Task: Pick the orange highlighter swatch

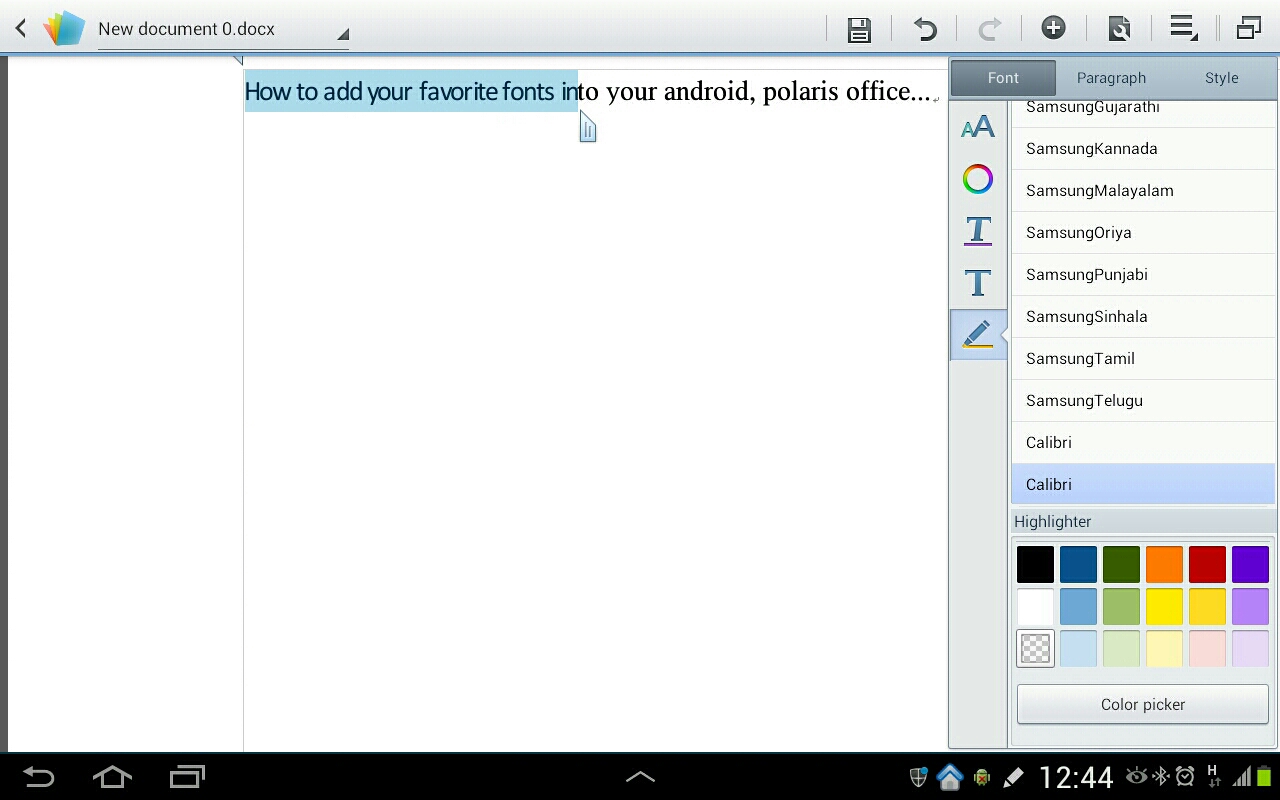Action: [x=1164, y=564]
